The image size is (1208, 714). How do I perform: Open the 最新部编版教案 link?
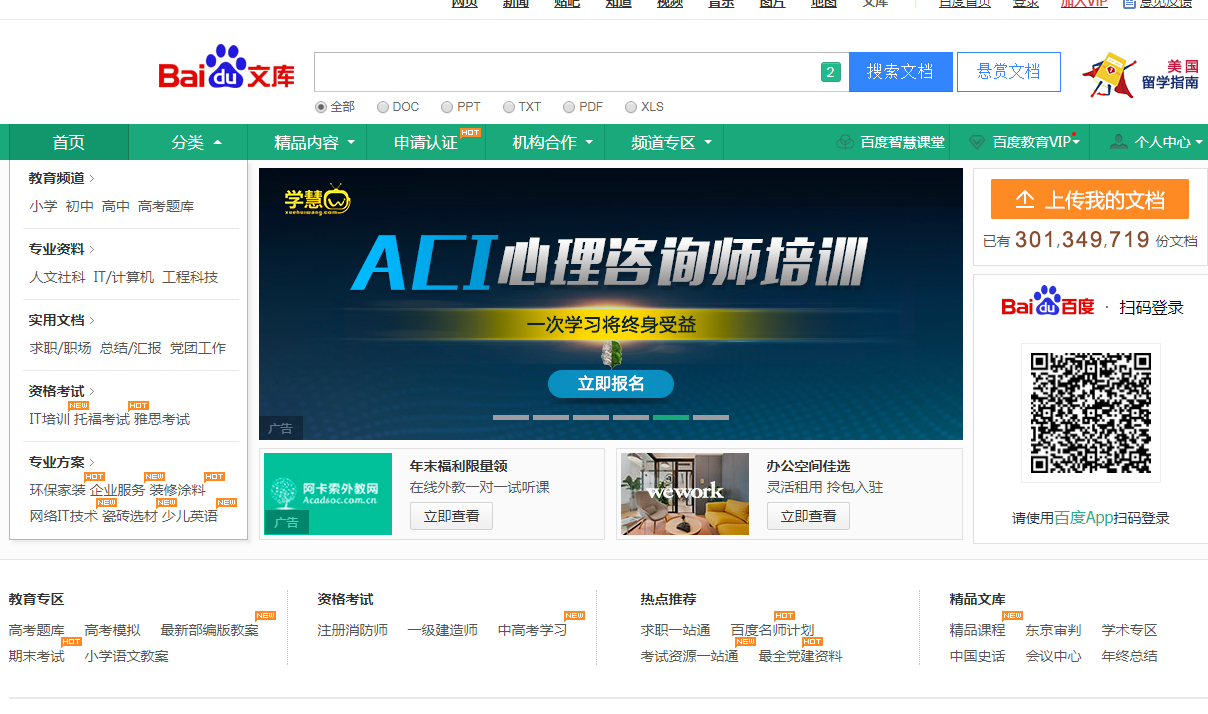click(x=210, y=630)
